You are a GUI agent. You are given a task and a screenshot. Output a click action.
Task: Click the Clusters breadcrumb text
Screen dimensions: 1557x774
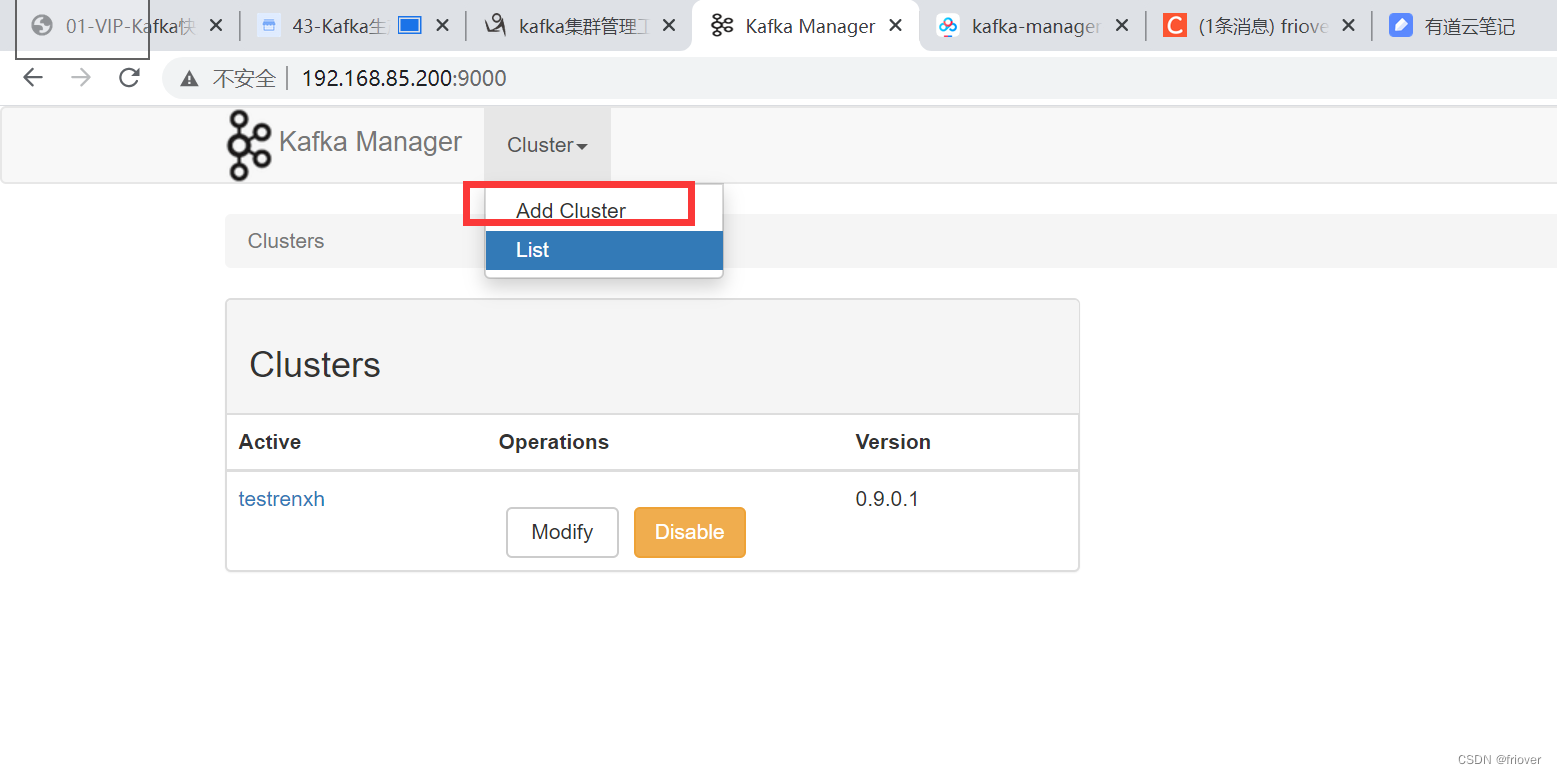(286, 241)
